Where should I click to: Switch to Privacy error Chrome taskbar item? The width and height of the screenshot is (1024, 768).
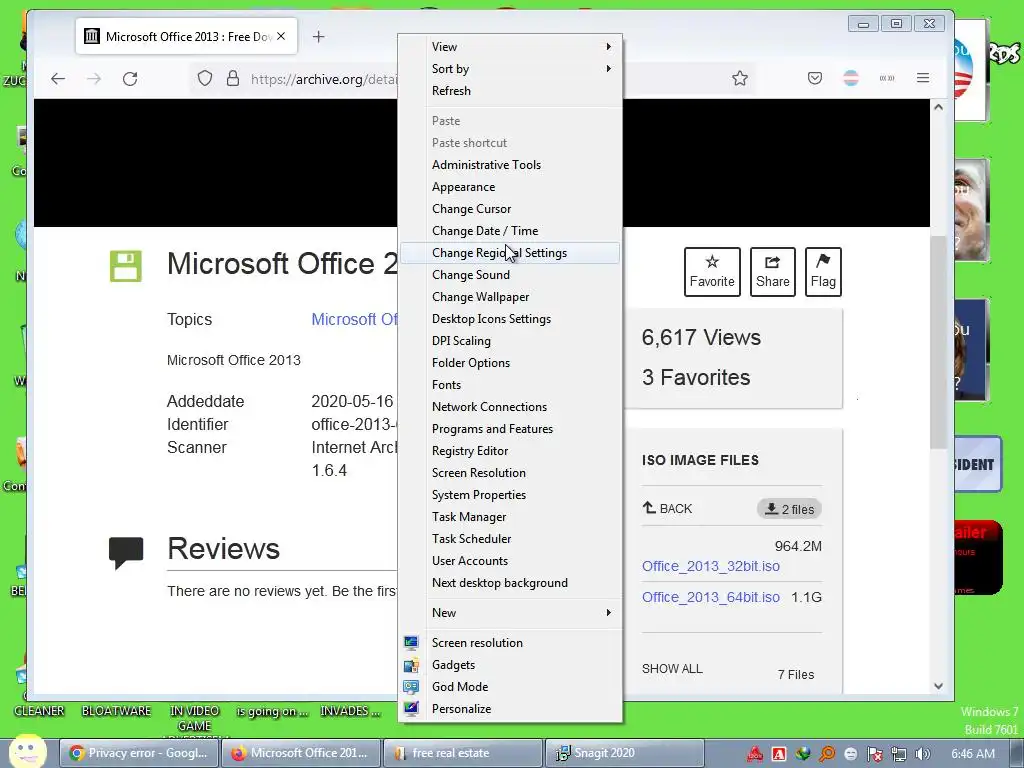pyautogui.click(x=138, y=753)
